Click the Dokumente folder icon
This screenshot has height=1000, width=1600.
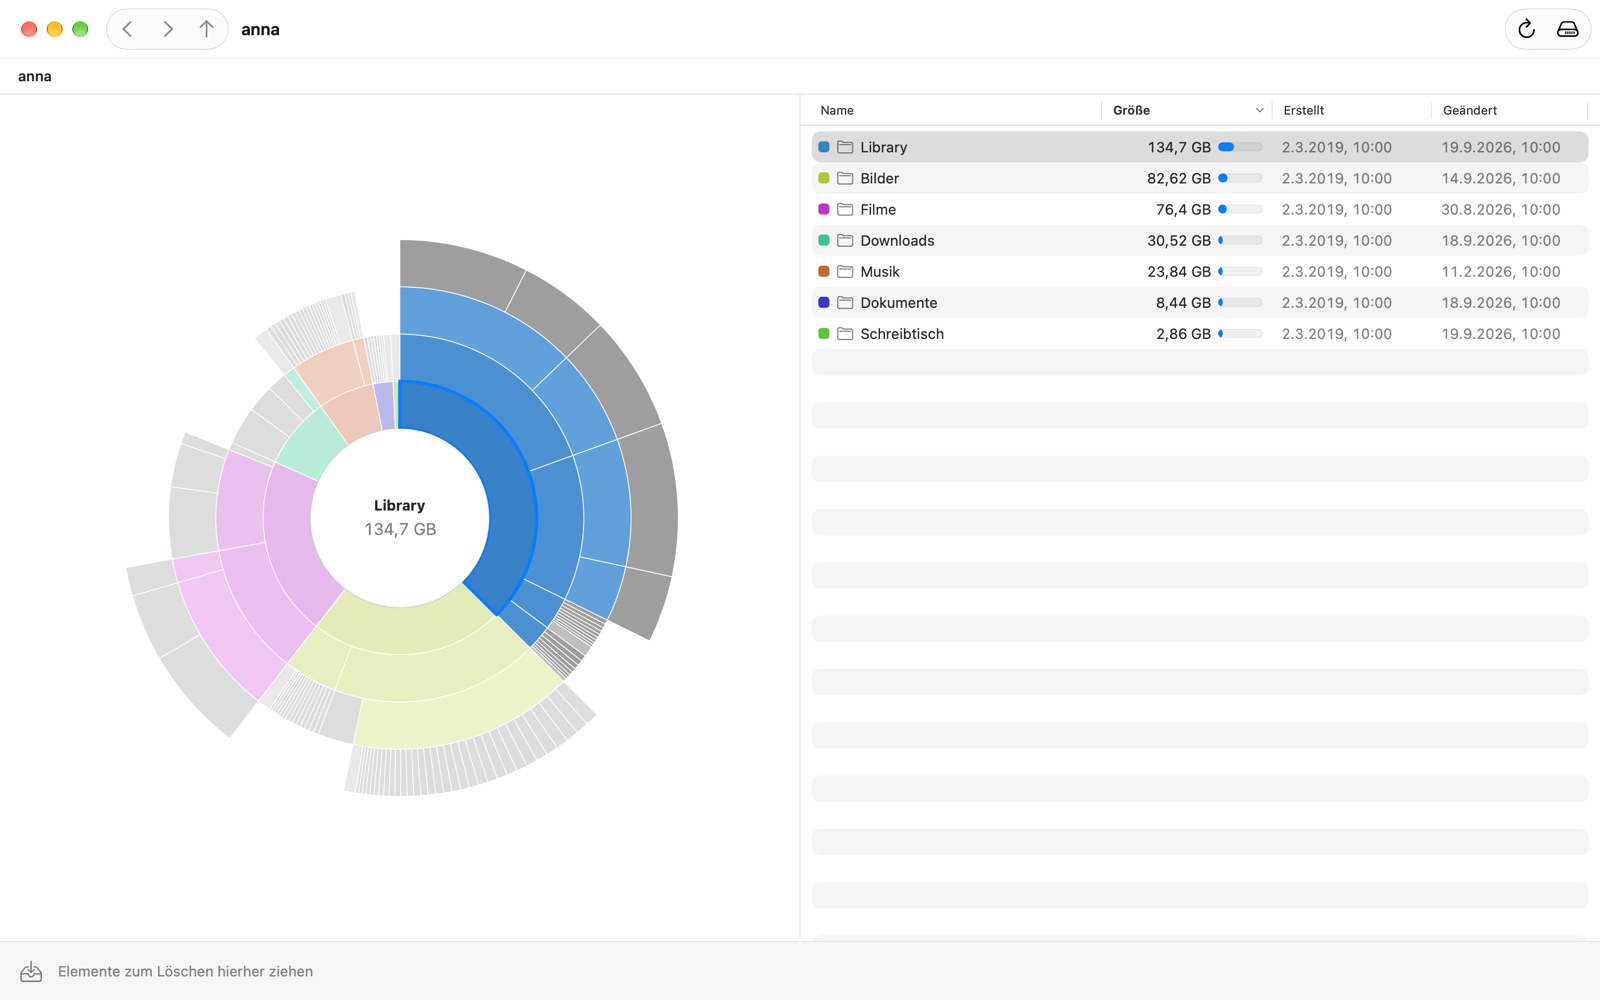click(845, 302)
